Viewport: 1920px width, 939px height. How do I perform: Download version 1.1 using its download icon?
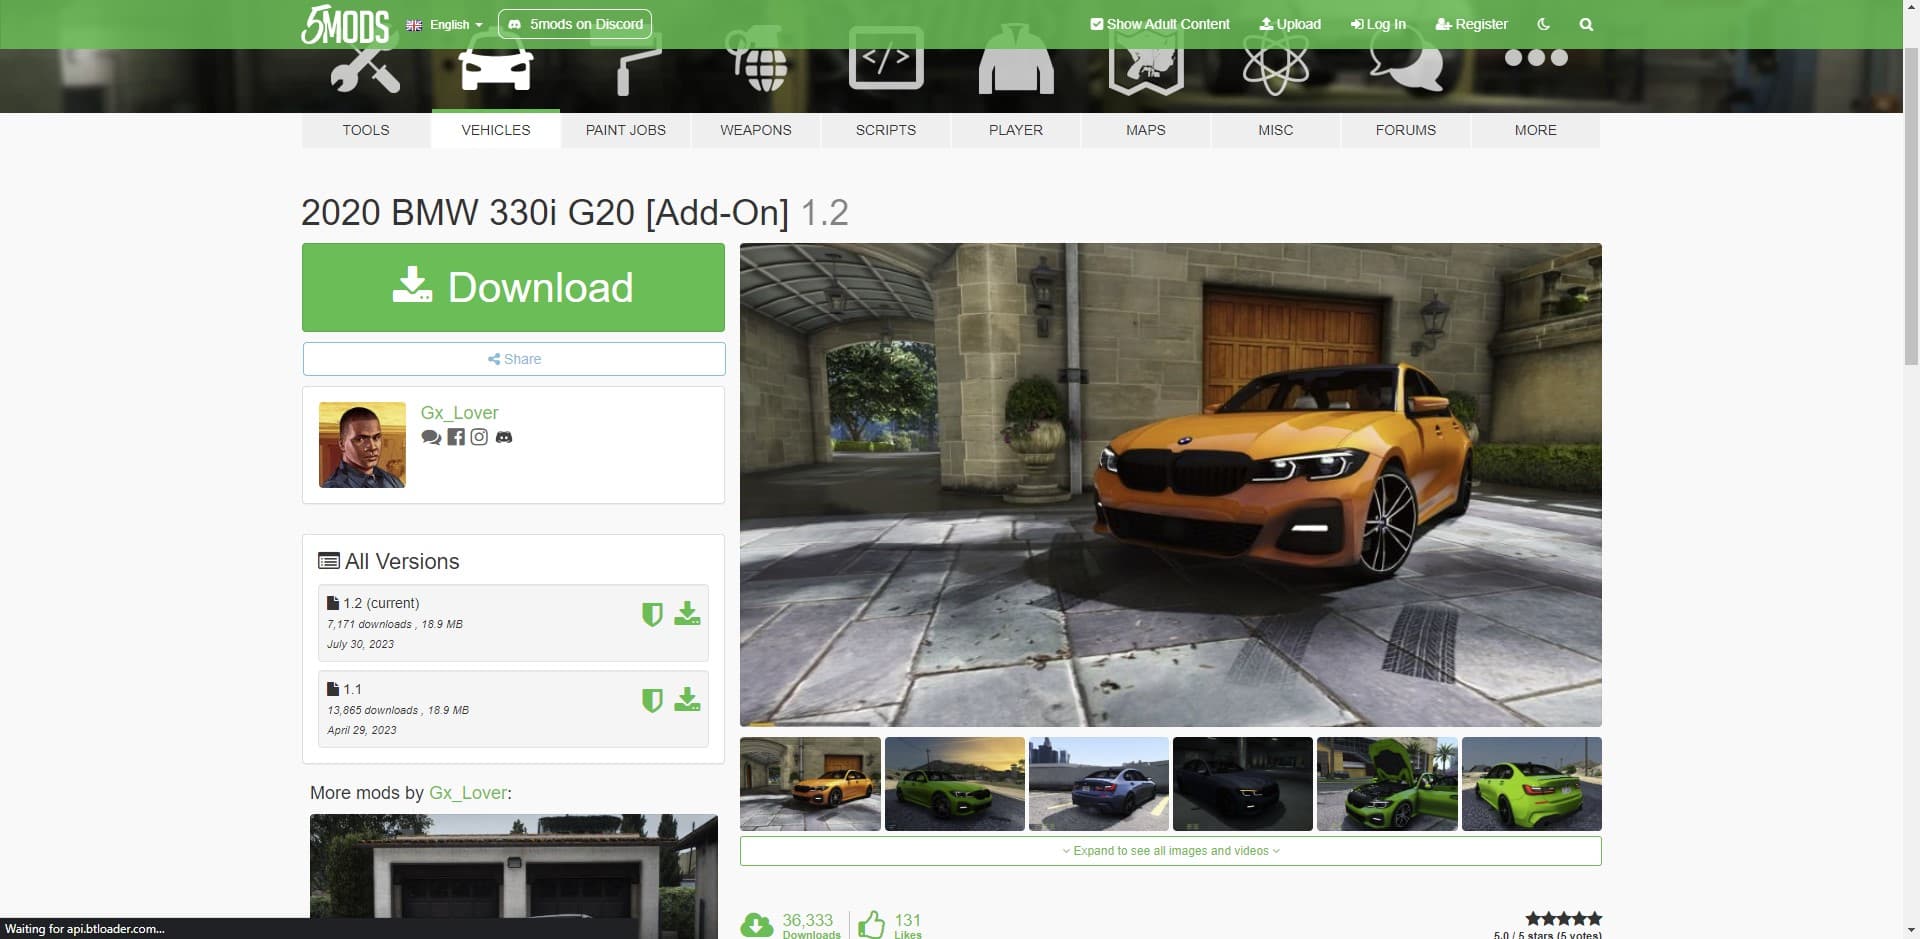pos(687,699)
